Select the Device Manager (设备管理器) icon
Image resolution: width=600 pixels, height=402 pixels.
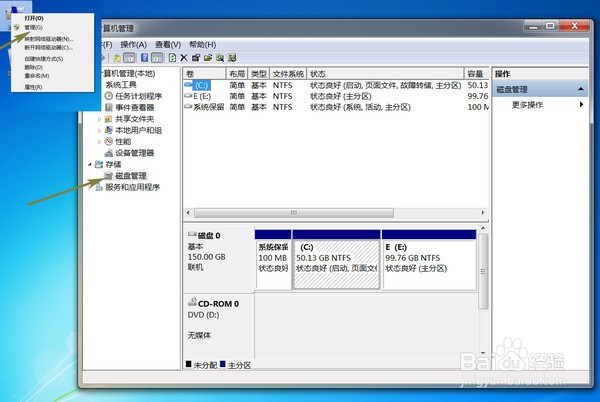109,153
